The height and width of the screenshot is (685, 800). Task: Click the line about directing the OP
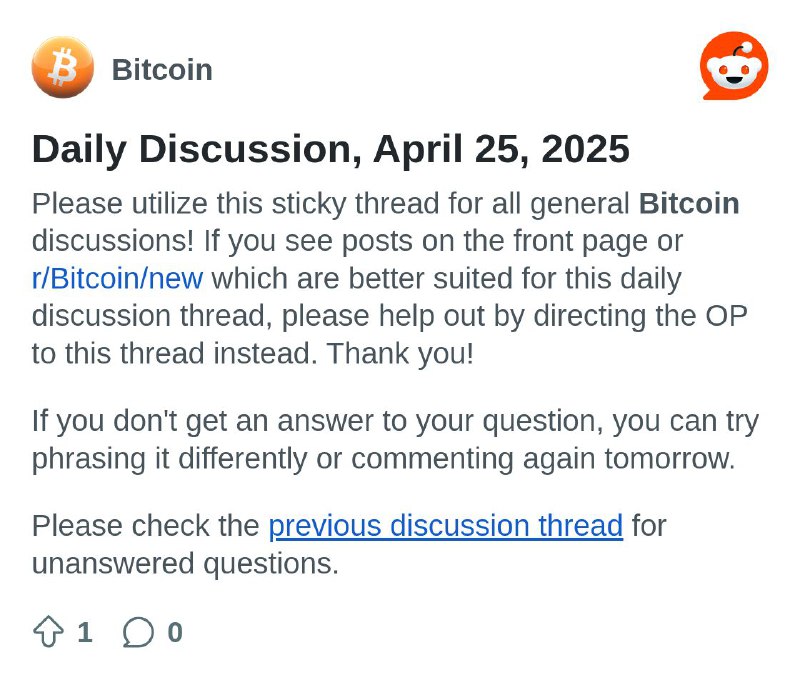[x=390, y=316]
